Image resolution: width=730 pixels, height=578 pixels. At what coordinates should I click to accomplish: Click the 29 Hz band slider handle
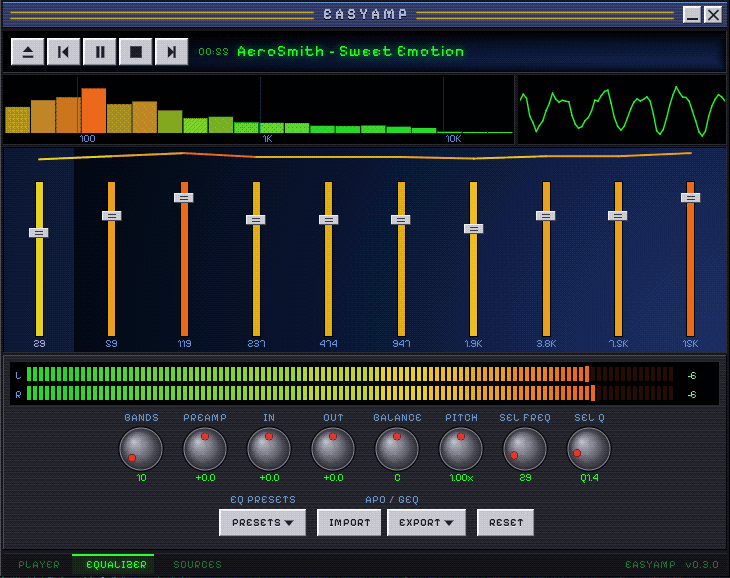[39, 233]
